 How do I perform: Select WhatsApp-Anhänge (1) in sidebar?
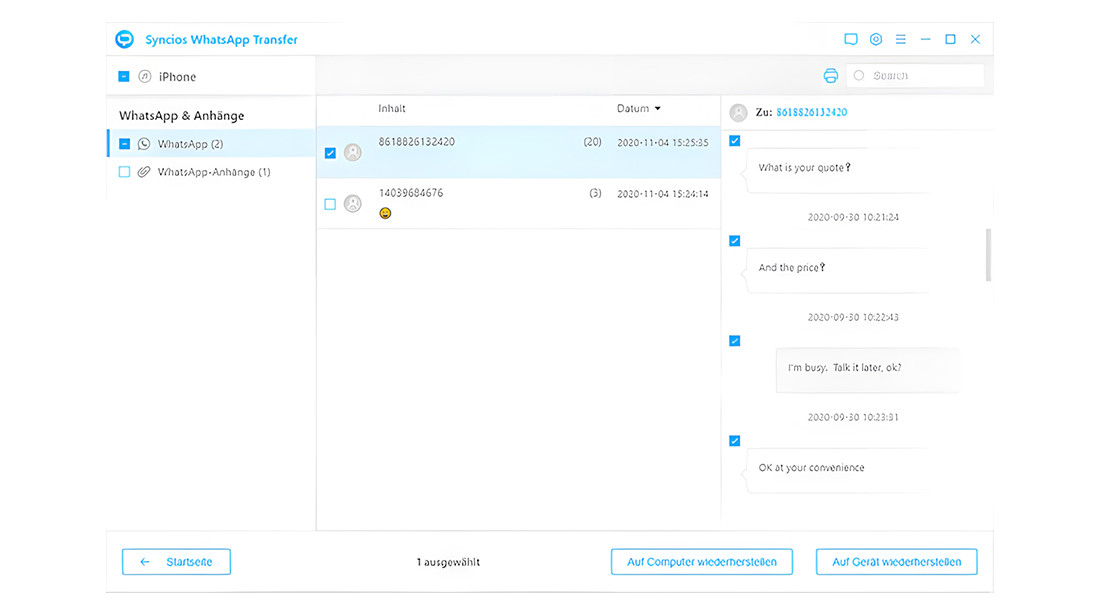point(212,172)
